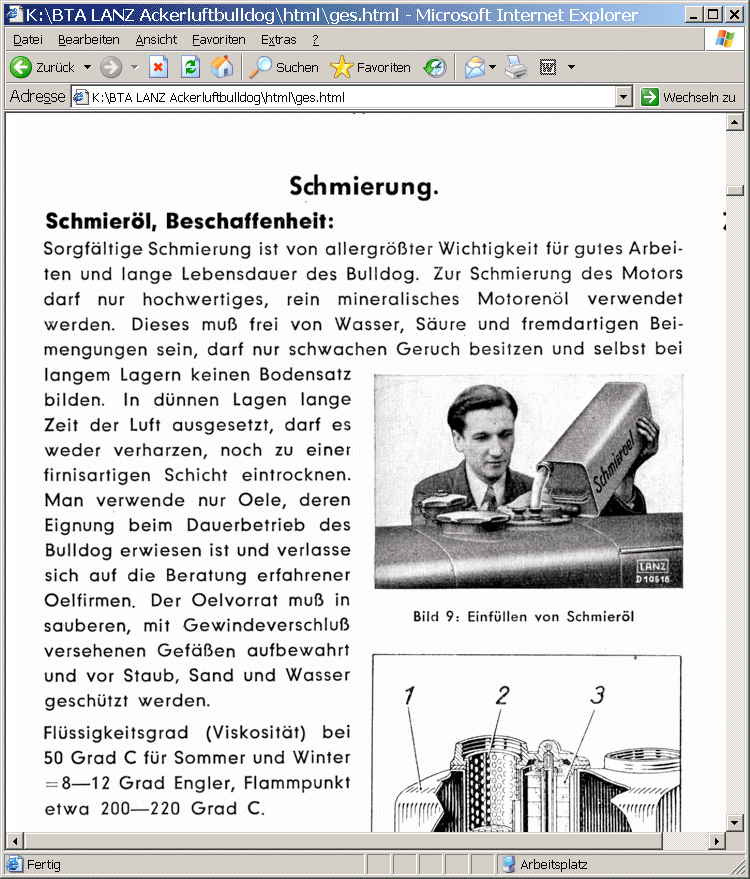Stop loading with the red X icon

pyautogui.click(x=158, y=67)
